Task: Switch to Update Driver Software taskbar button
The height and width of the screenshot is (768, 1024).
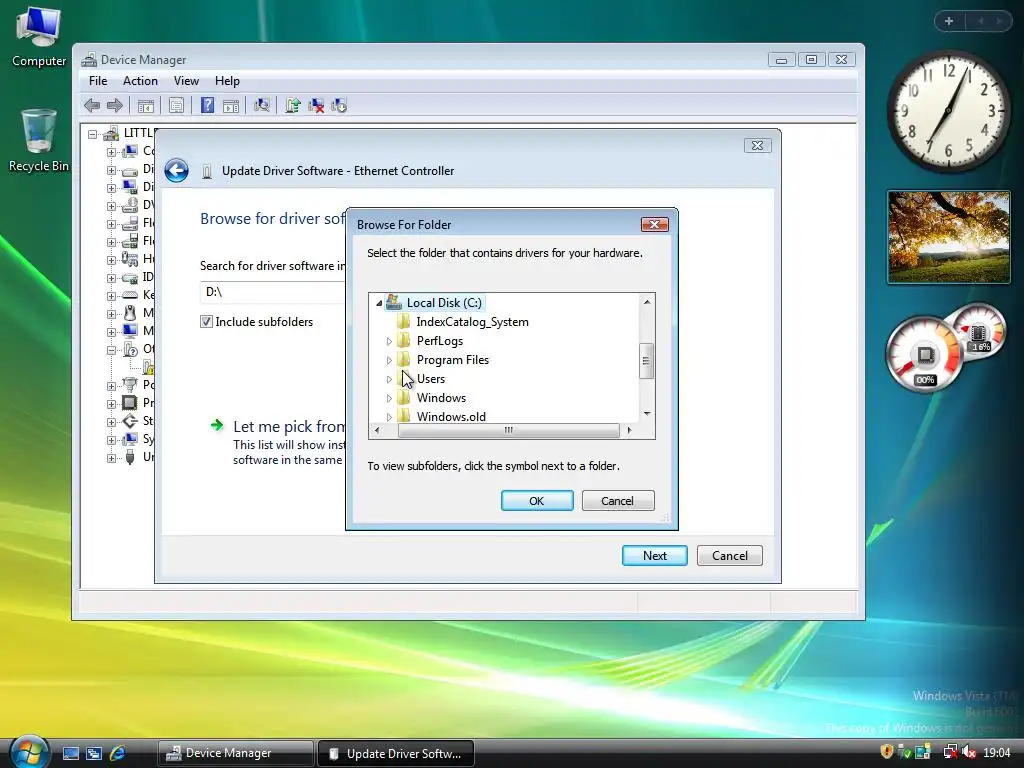Action: tap(396, 754)
